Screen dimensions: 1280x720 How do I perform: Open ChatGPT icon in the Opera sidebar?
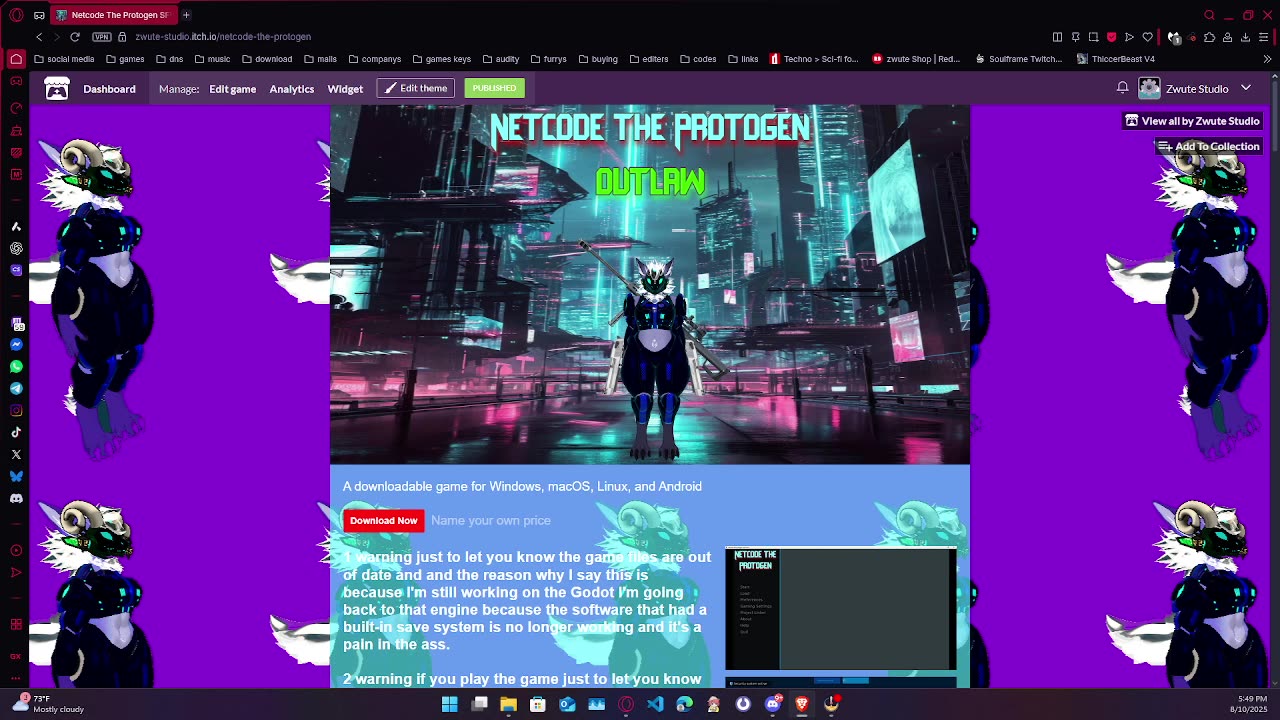(16, 248)
